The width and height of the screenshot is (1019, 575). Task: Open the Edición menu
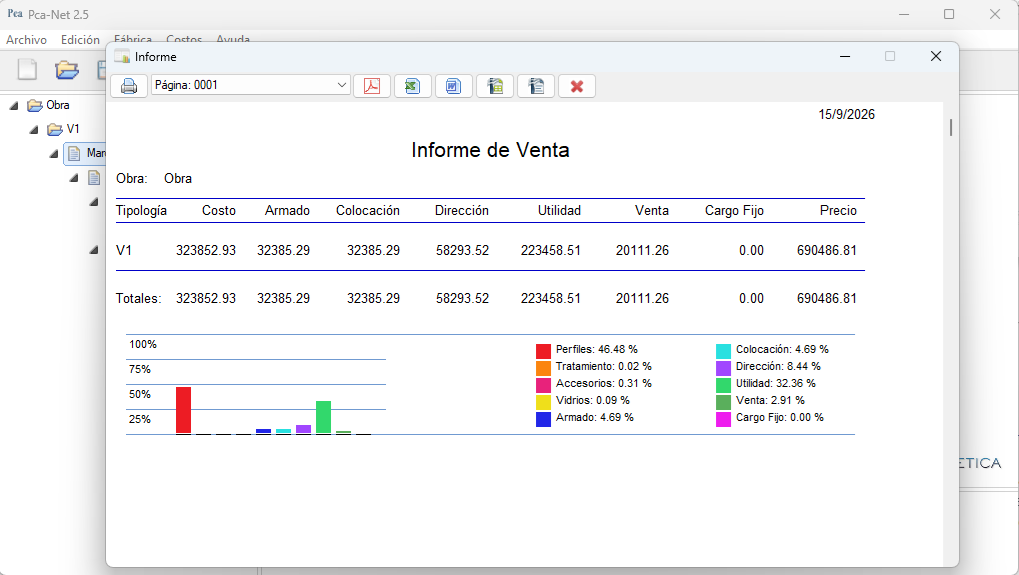pos(81,40)
